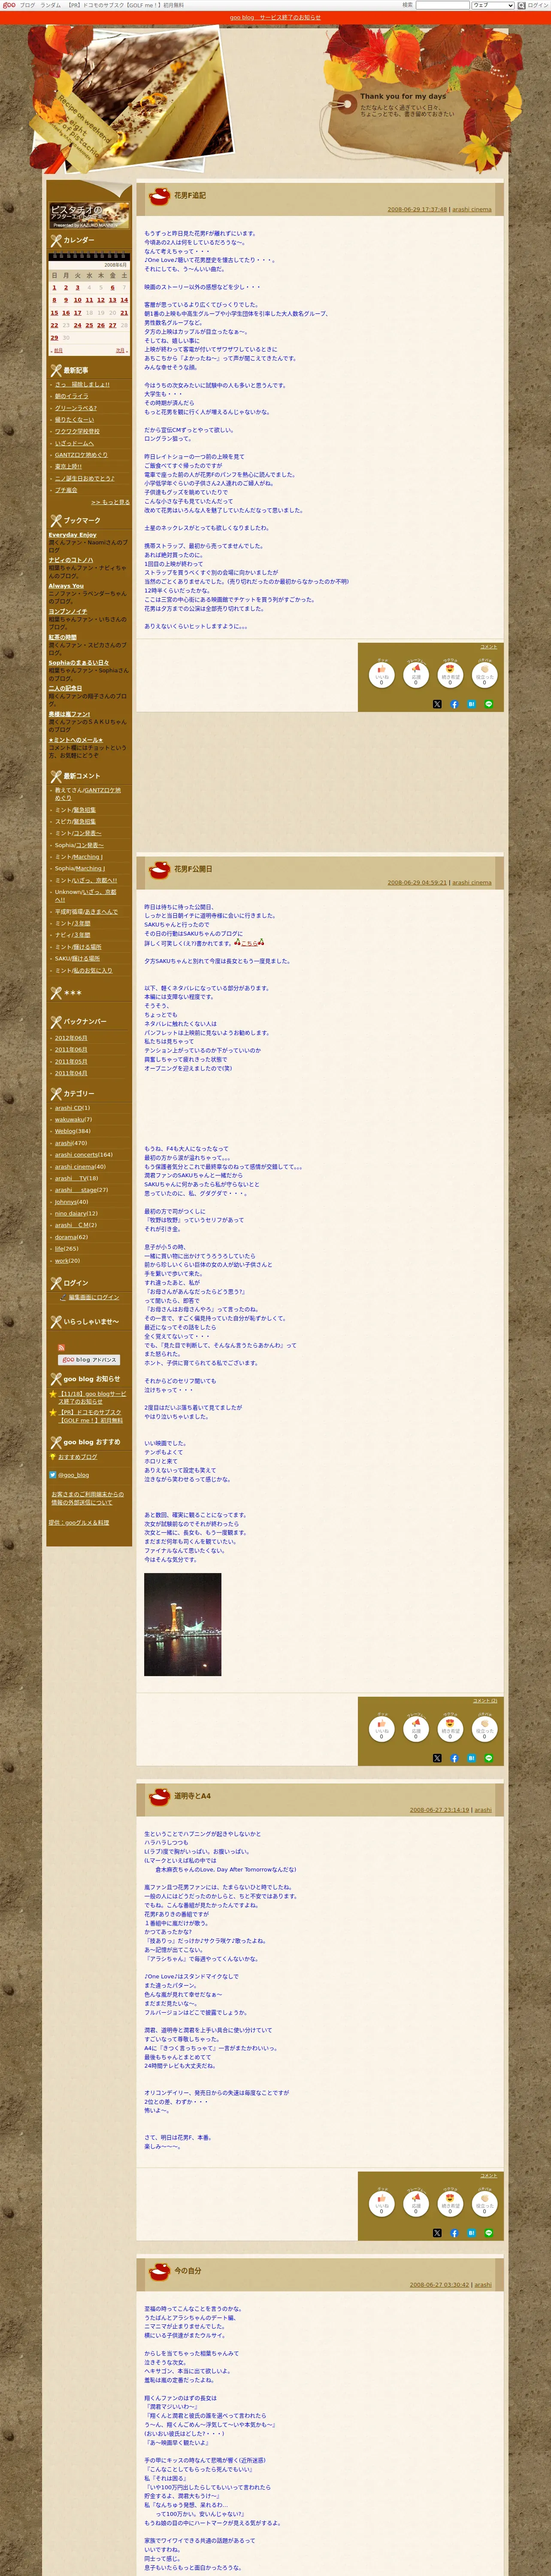The image size is (551, 2576).
Task: Open bookmark Everyday Enjoy
Action: click(73, 535)
